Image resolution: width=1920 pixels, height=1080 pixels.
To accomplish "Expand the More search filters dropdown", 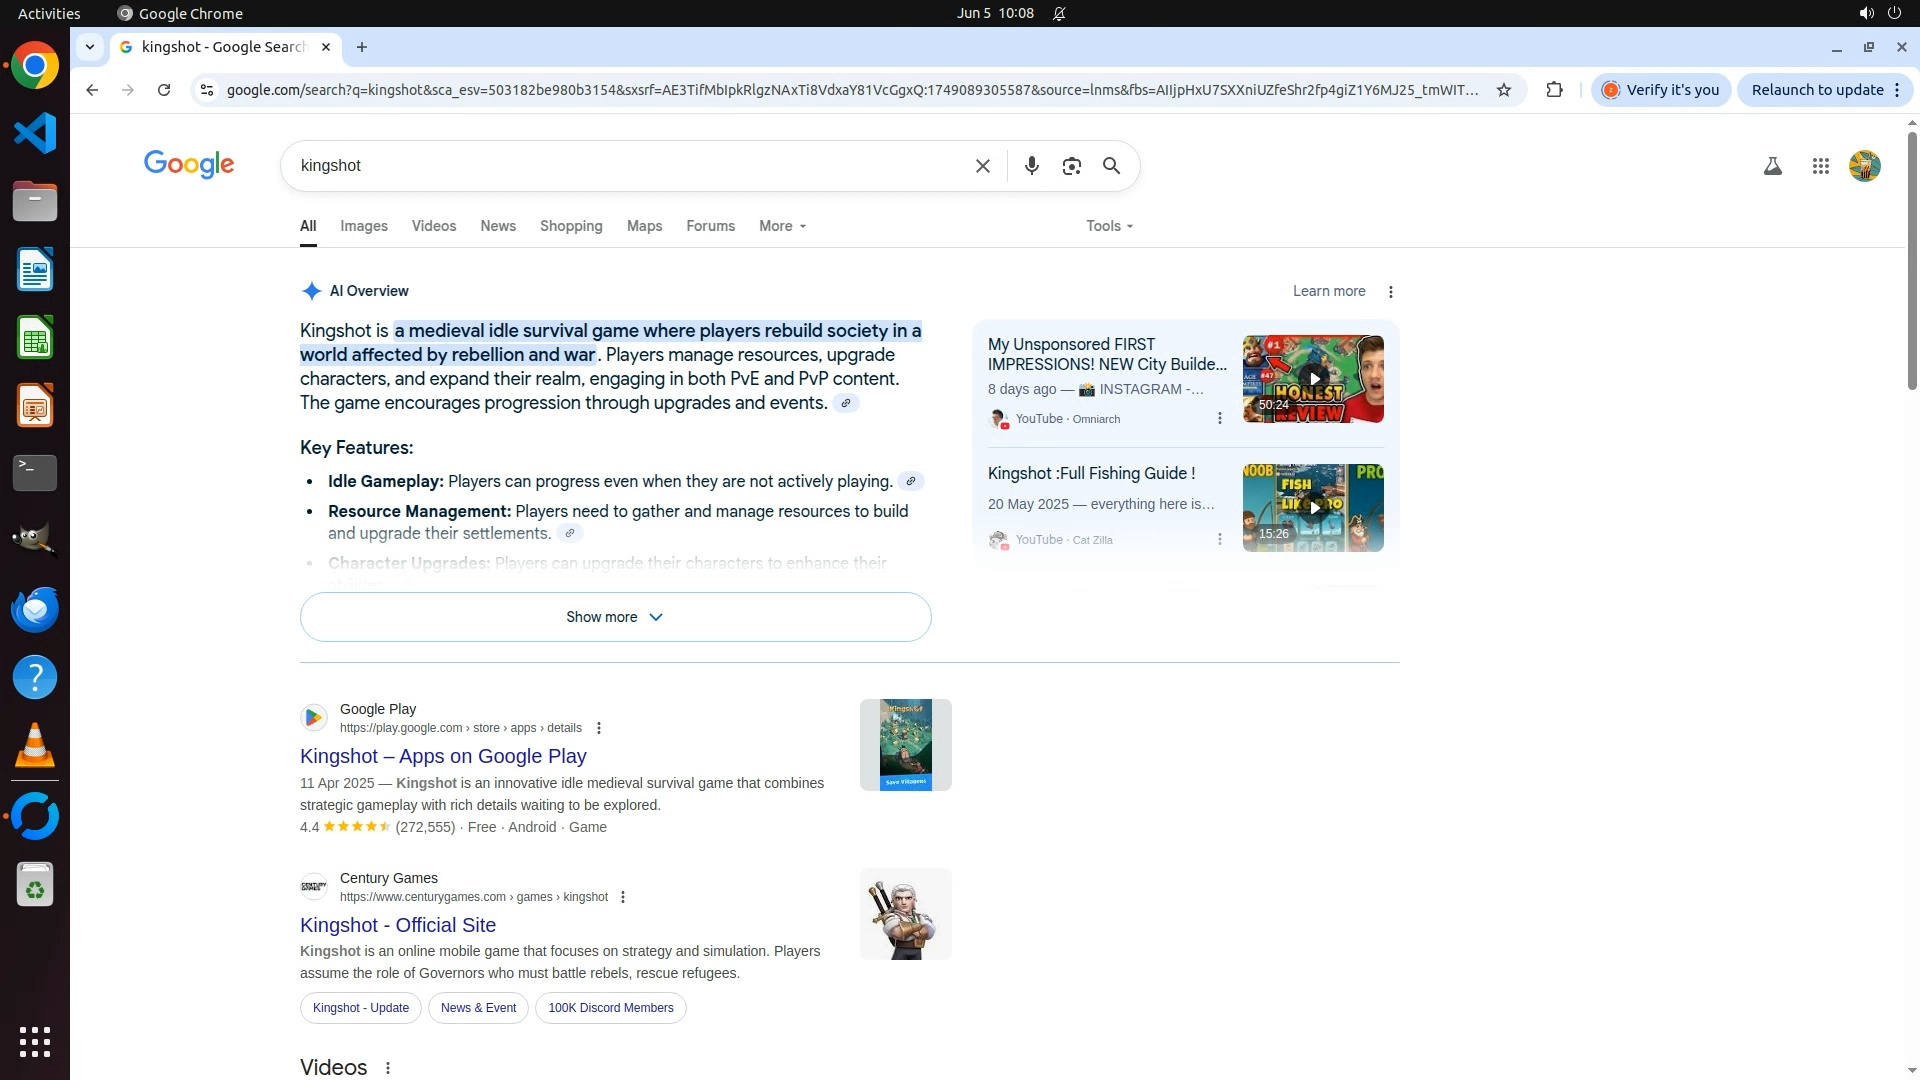I will (x=782, y=226).
